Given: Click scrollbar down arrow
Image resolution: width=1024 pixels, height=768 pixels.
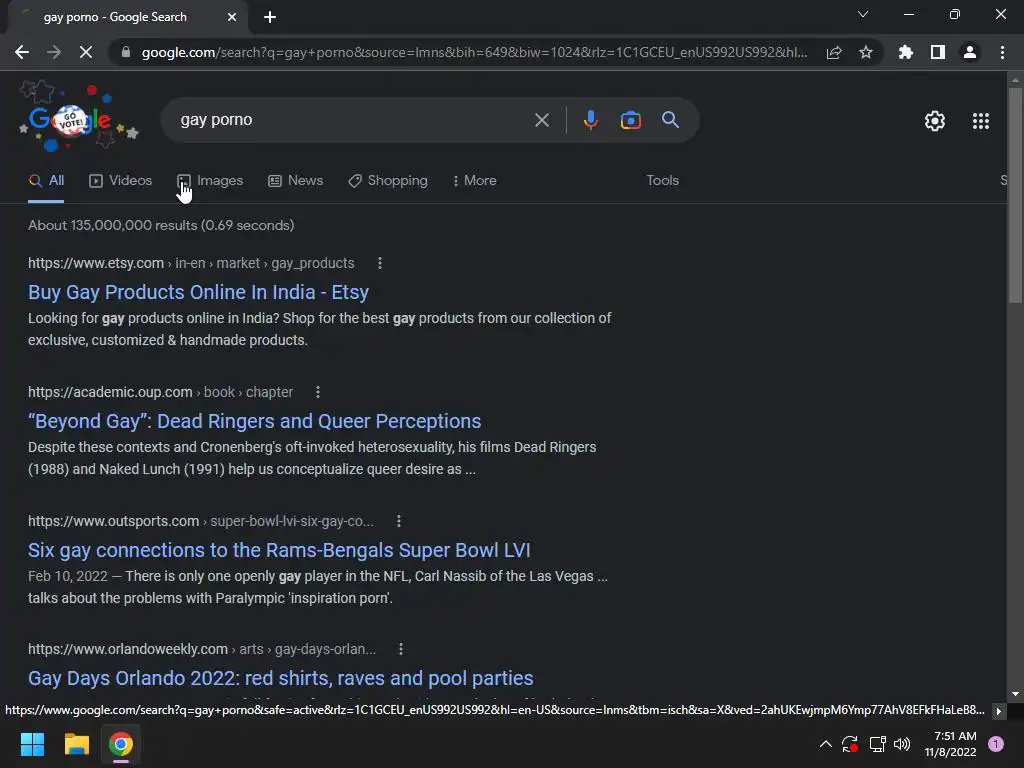Looking at the screenshot, I should pos(1015,694).
